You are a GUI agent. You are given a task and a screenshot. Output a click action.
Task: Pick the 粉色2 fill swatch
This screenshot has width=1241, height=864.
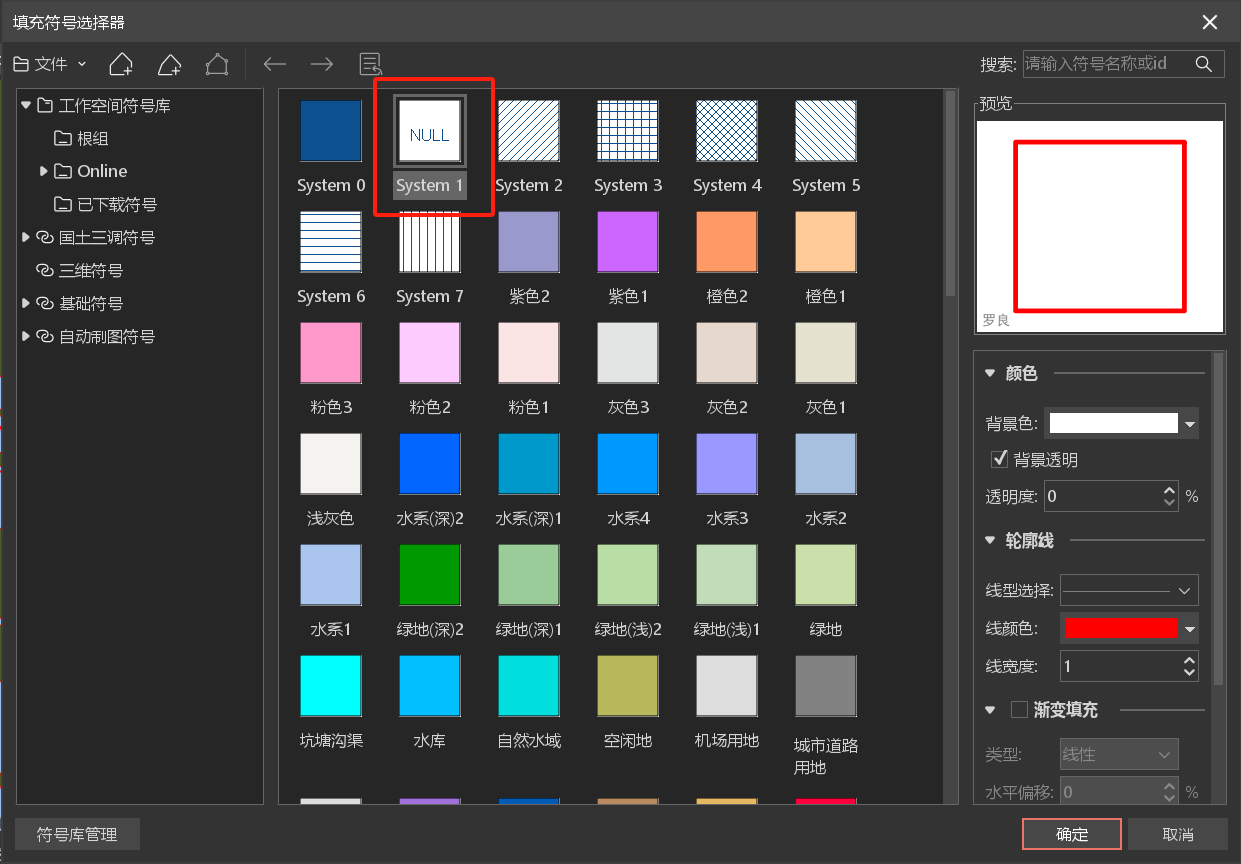(x=430, y=353)
